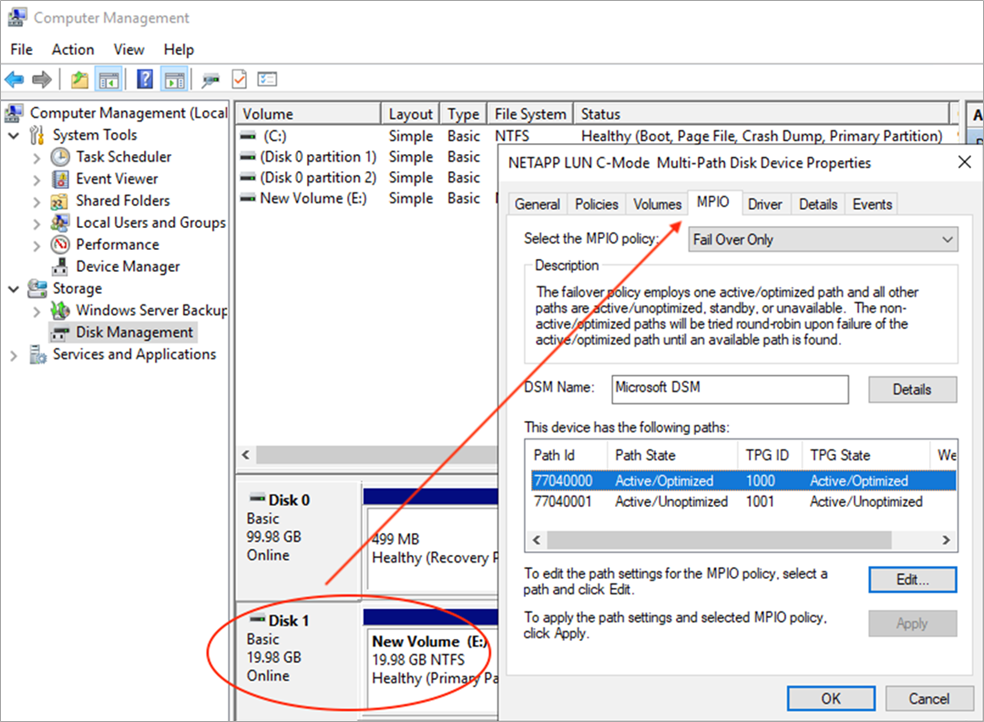The image size is (984, 722).
Task: Click the DSM Name text field
Action: coord(730,389)
